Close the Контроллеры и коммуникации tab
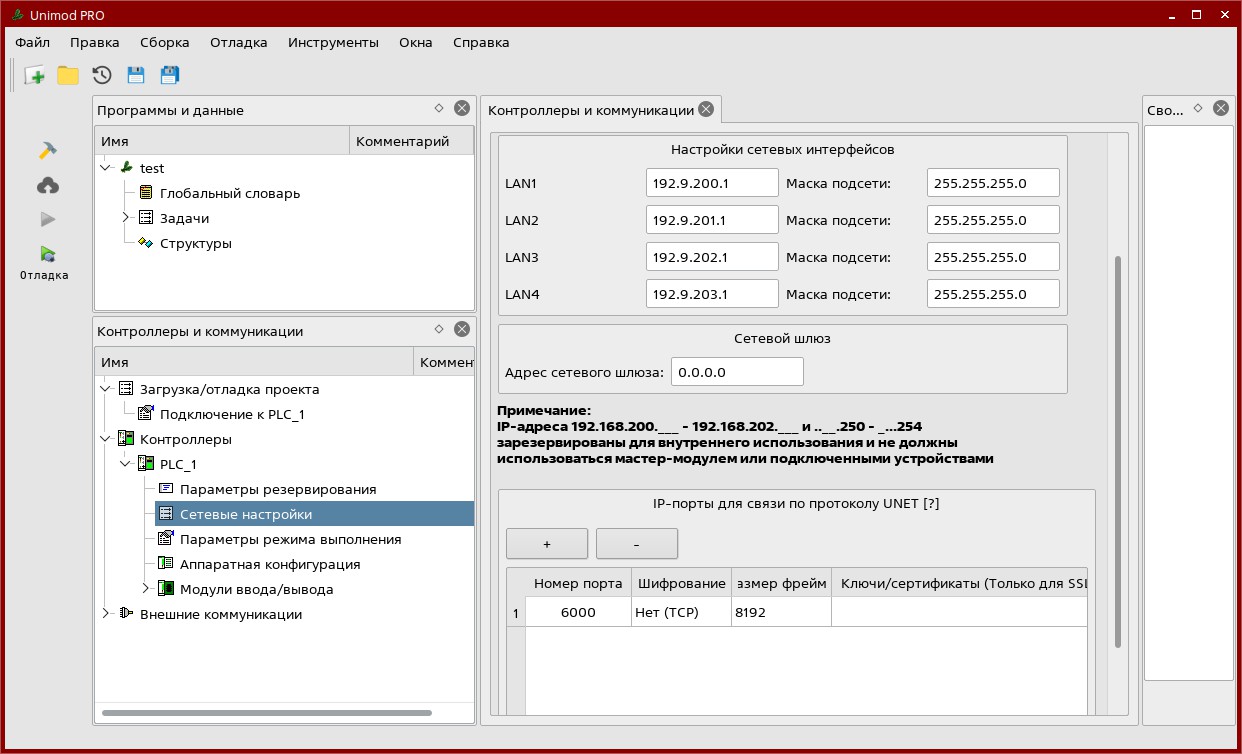Screen dimensions: 1242x754 706,109
